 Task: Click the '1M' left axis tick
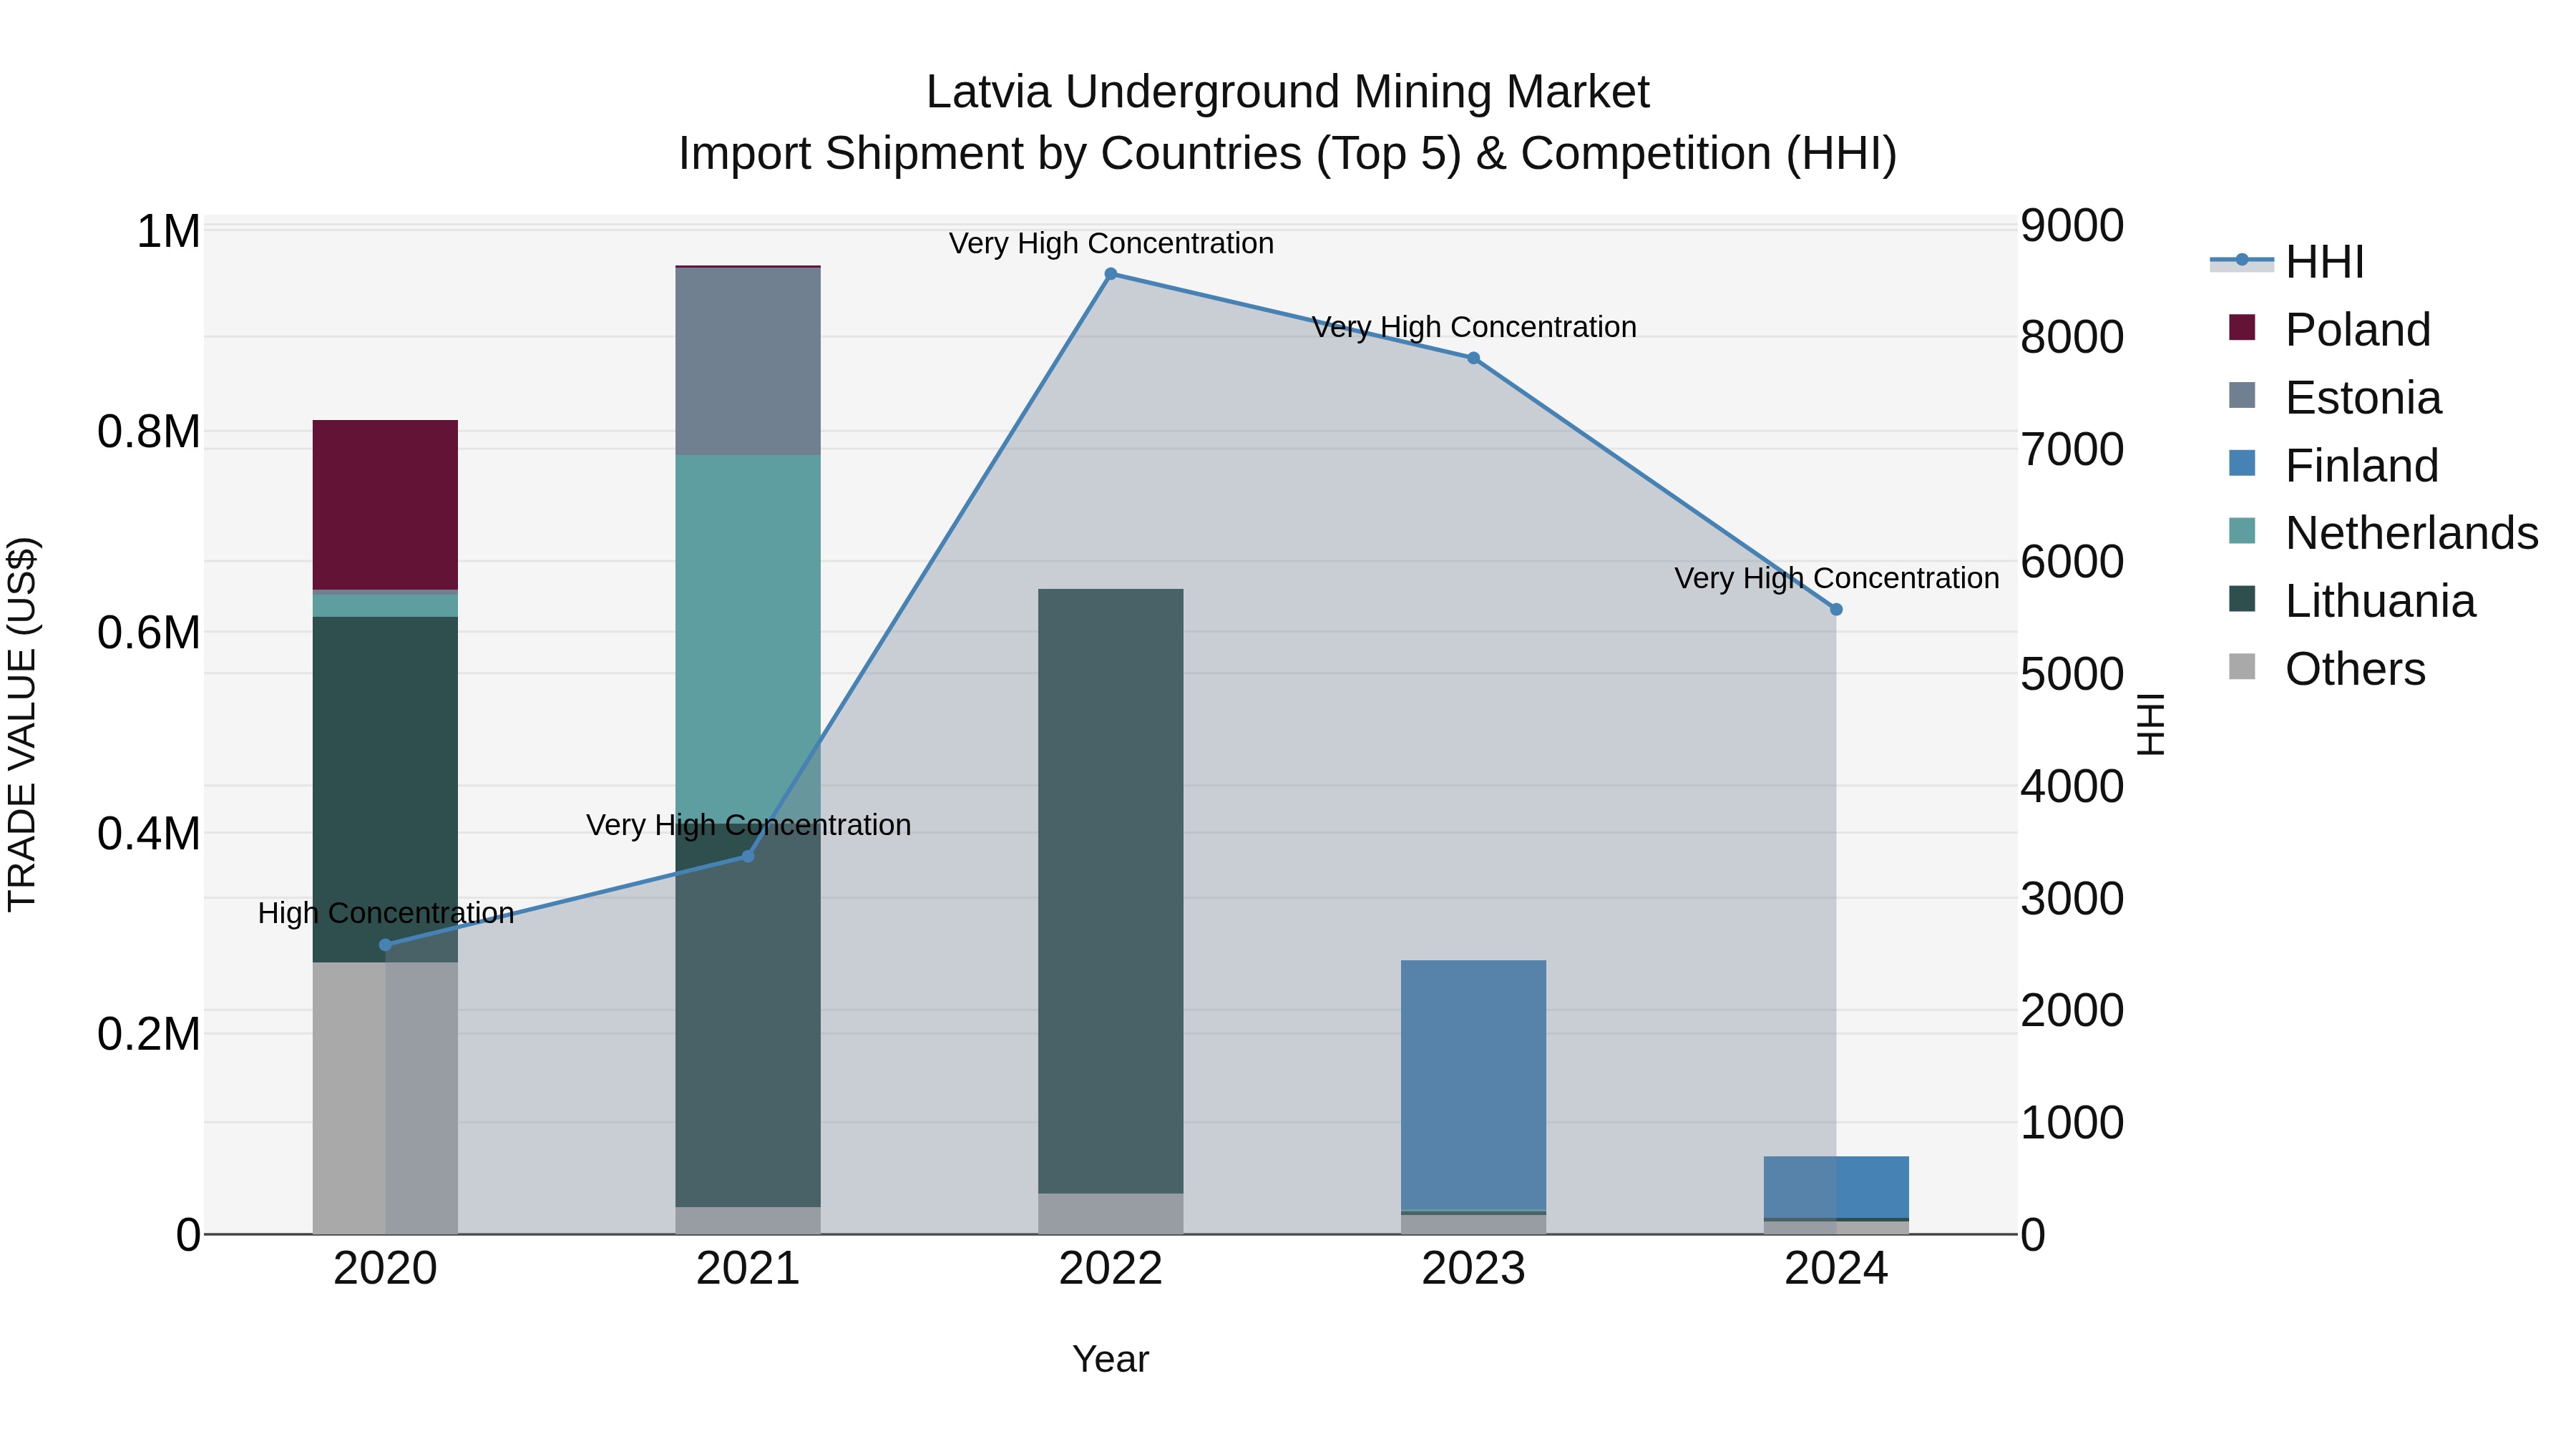[168, 232]
